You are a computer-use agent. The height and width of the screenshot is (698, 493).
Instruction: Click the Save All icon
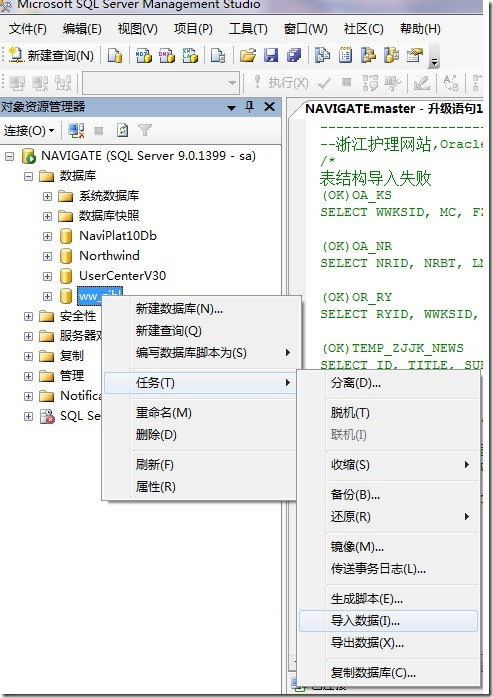pyautogui.click(x=294, y=56)
